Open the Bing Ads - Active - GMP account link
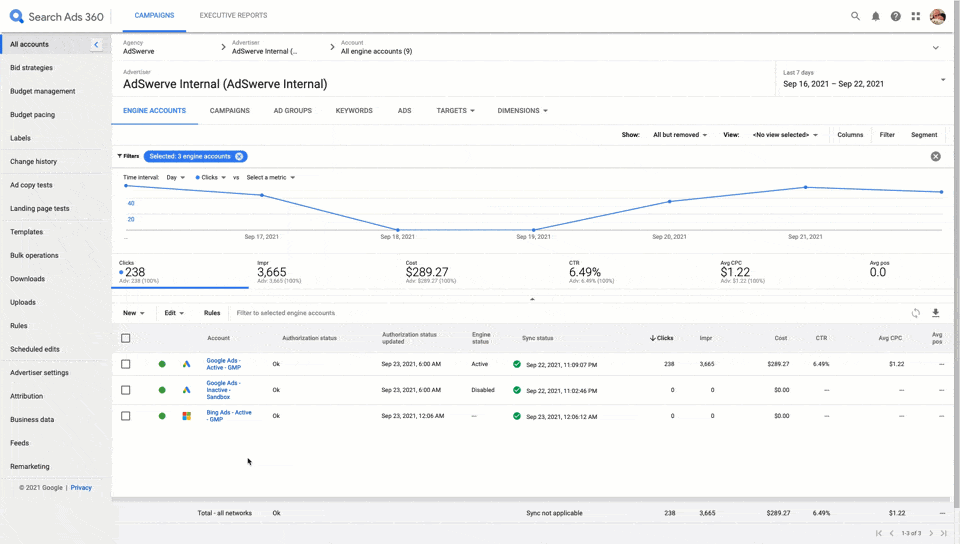 [x=229, y=416]
